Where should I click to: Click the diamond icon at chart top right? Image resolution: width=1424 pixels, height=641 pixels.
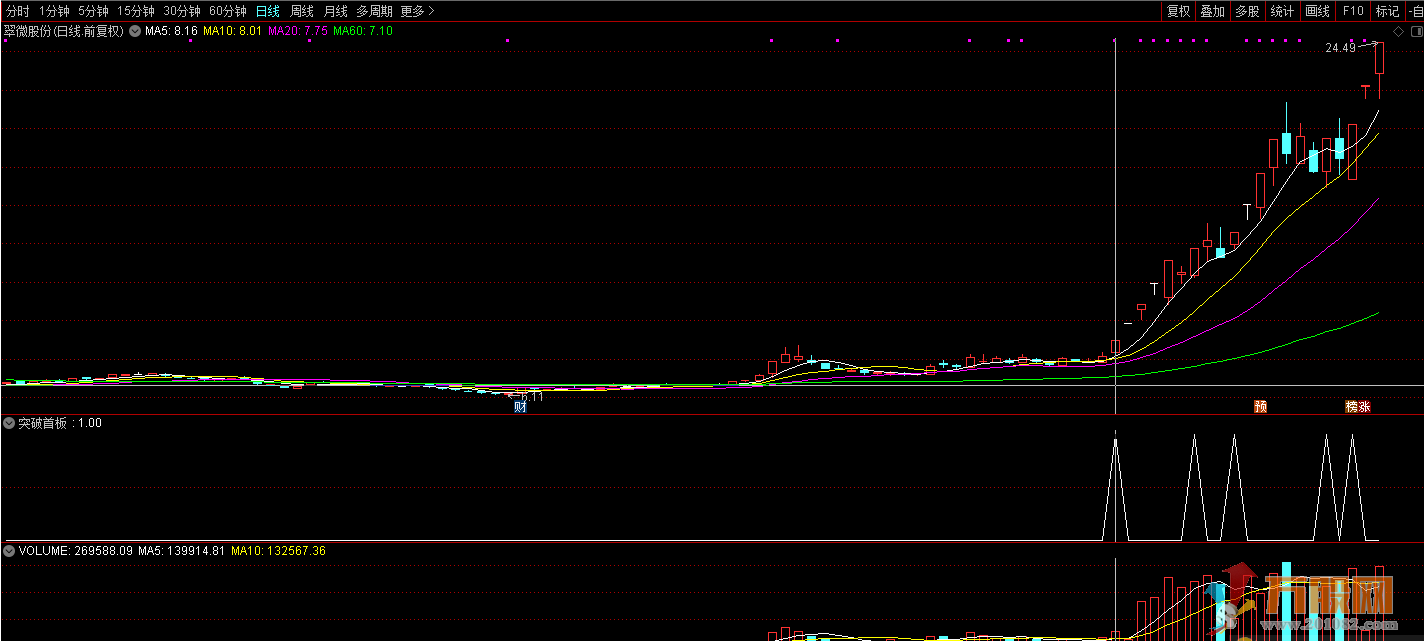(1398, 31)
